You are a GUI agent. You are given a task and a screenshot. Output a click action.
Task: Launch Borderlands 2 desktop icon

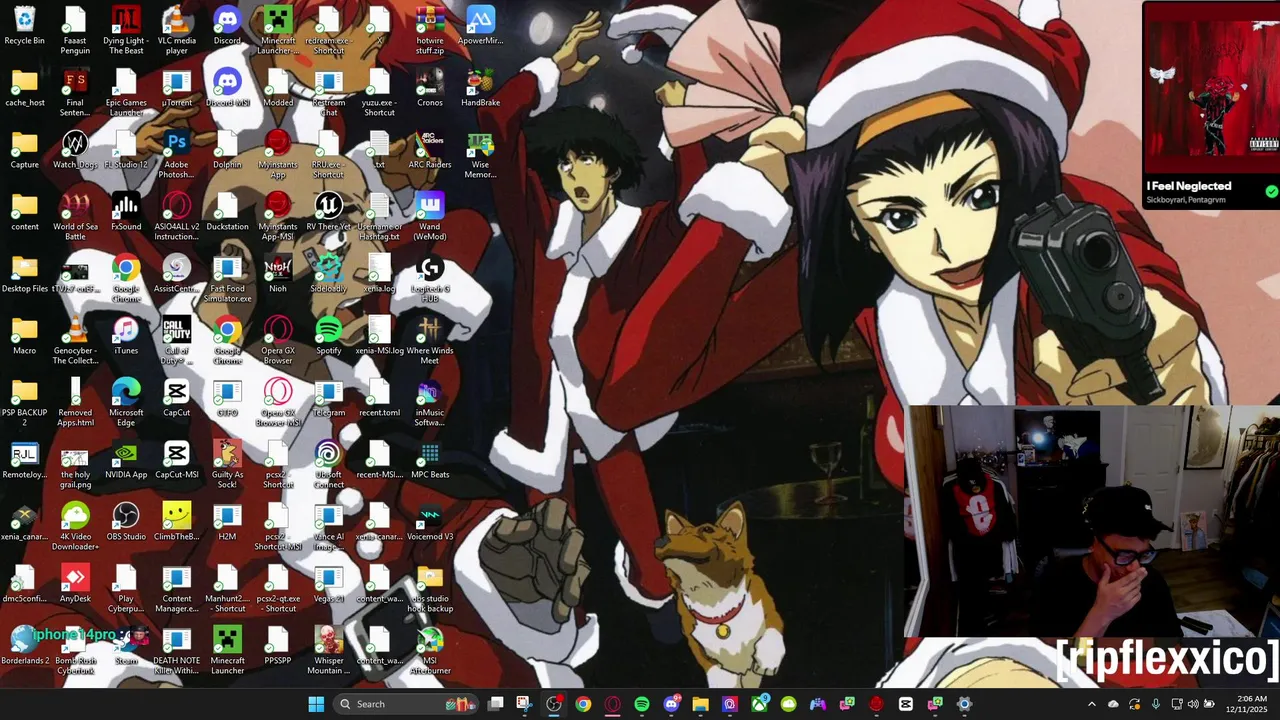[x=24, y=646]
